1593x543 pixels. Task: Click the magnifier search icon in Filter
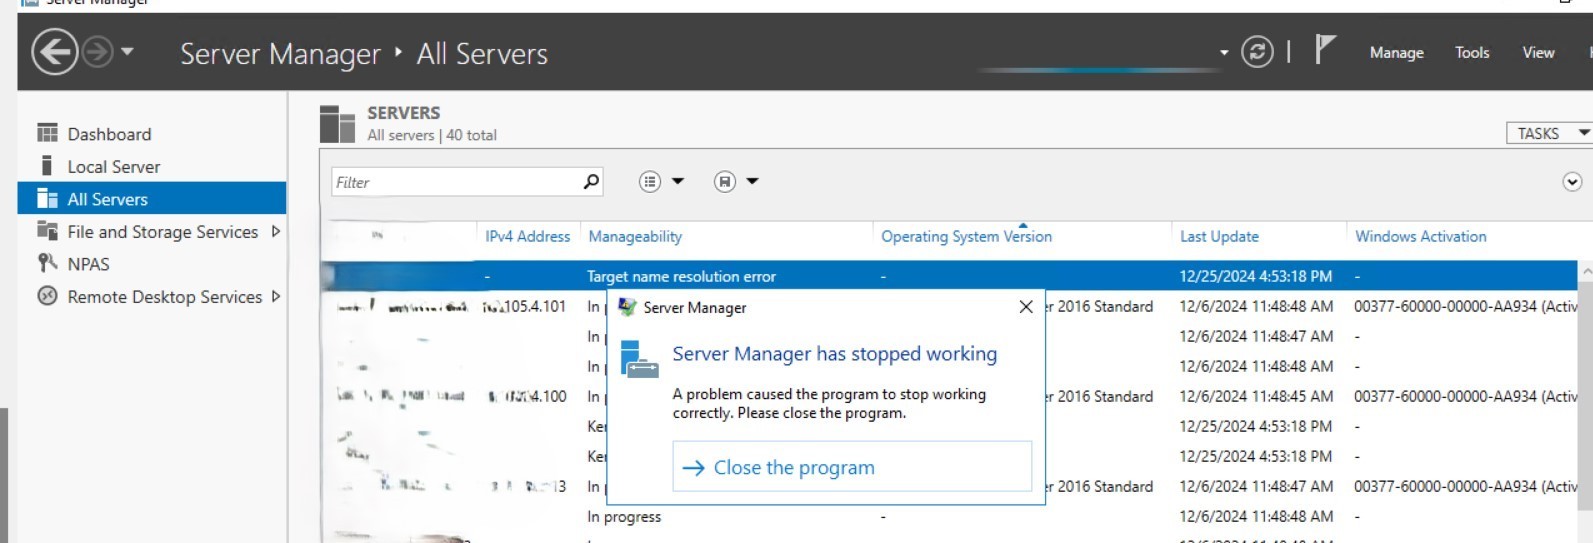click(x=592, y=181)
